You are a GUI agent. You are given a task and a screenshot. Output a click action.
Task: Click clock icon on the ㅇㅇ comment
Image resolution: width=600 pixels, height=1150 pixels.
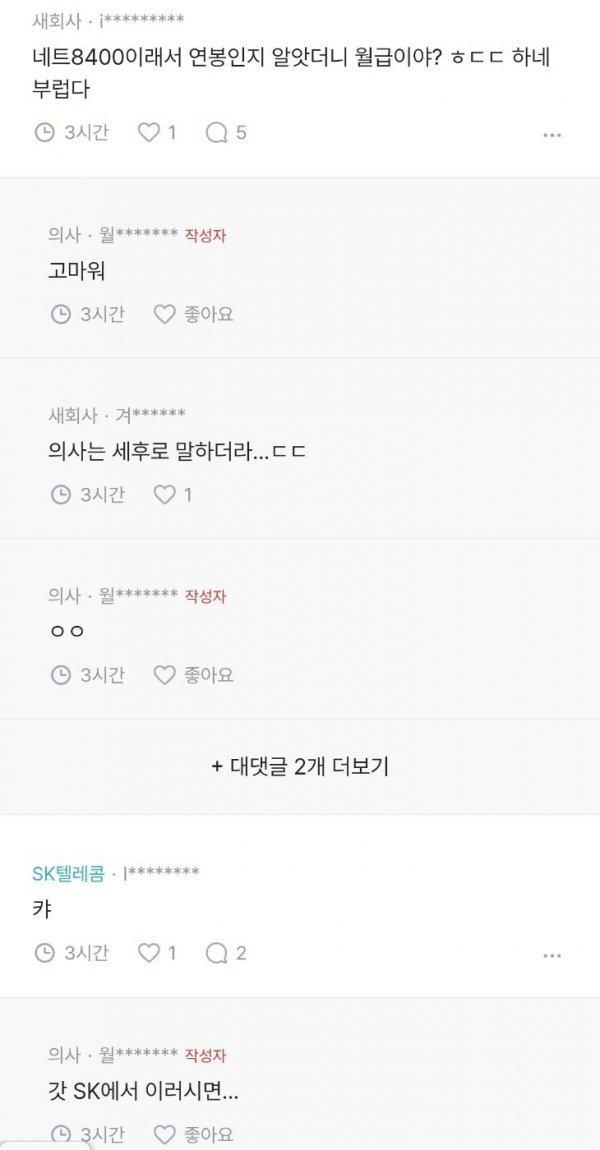(61, 674)
